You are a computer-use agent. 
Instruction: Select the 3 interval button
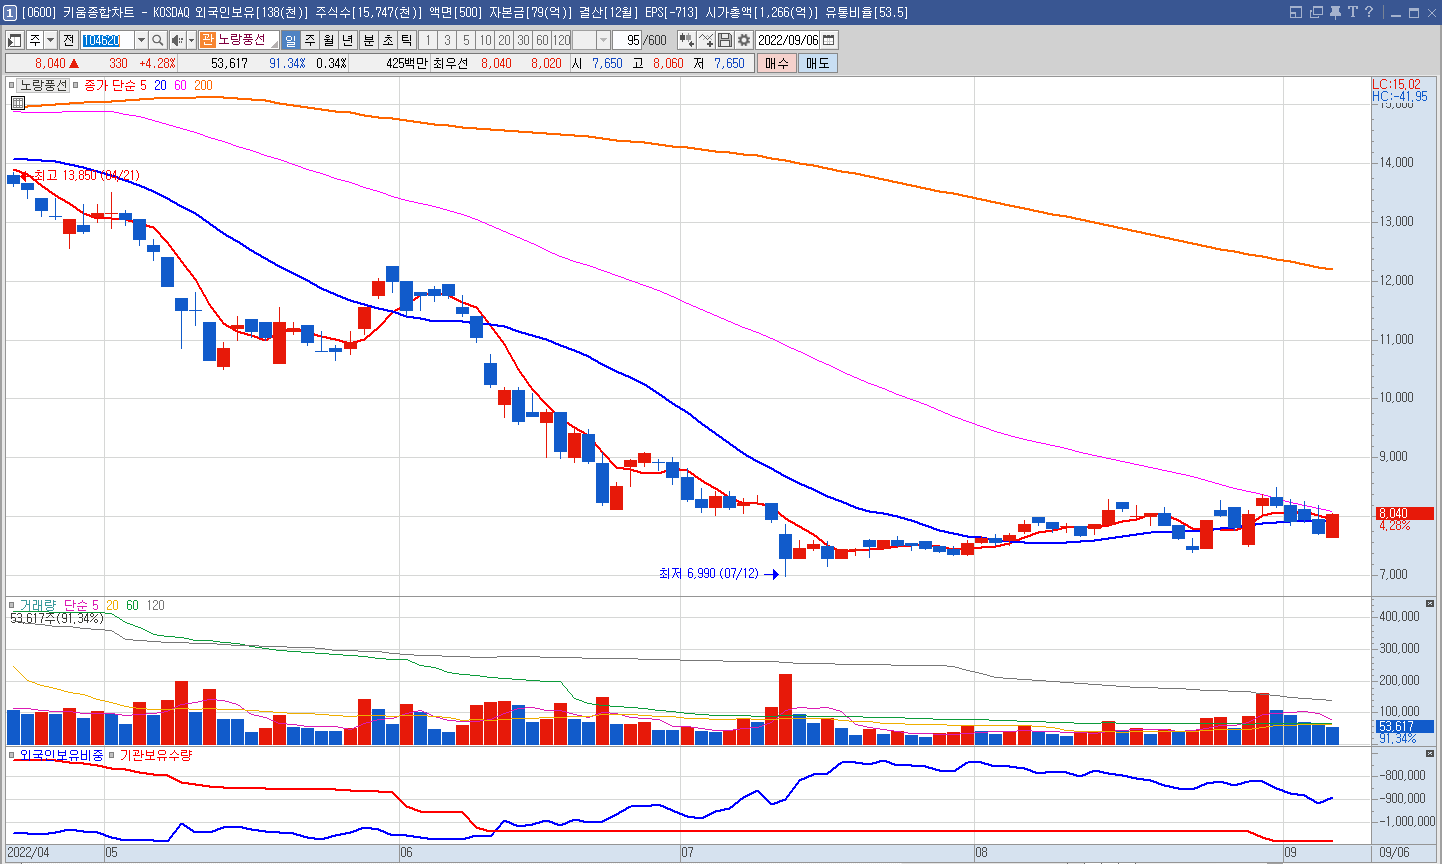click(x=447, y=40)
